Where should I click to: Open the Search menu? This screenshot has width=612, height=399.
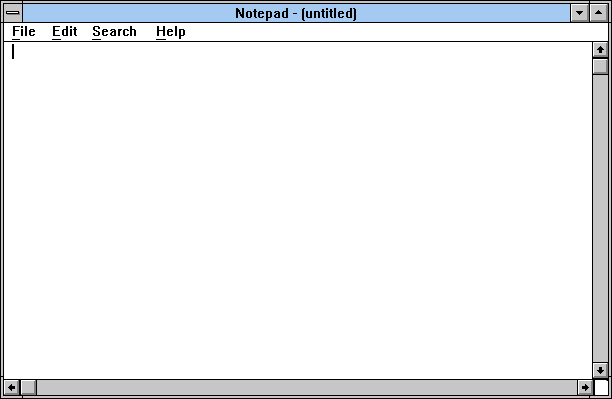[x=114, y=32]
